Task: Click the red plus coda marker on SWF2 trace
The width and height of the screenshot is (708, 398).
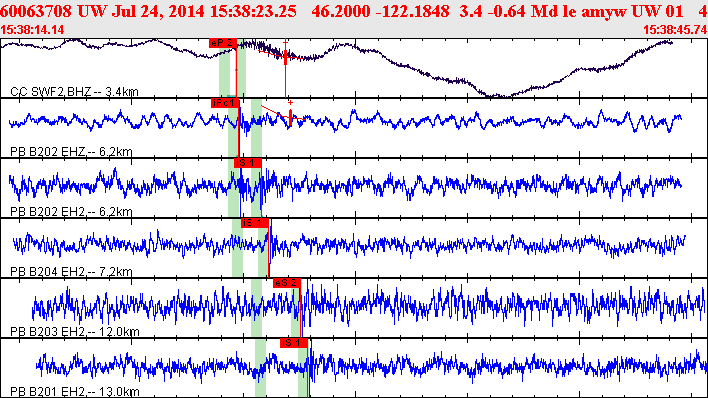Action: [285, 42]
